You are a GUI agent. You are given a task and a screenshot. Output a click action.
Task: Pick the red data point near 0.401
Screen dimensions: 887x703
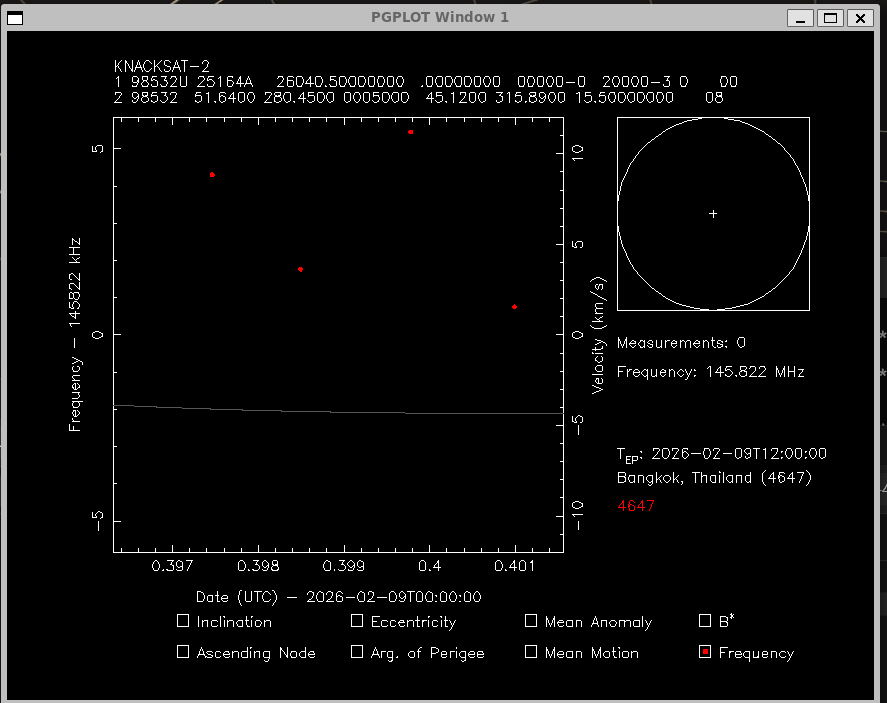point(514,307)
